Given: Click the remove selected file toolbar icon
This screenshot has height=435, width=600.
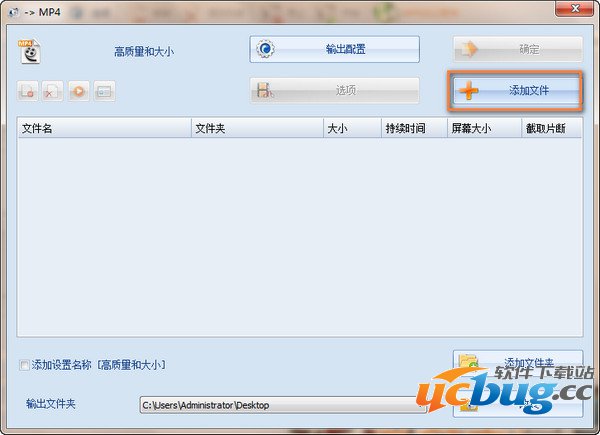Looking at the screenshot, I should click(x=27, y=91).
